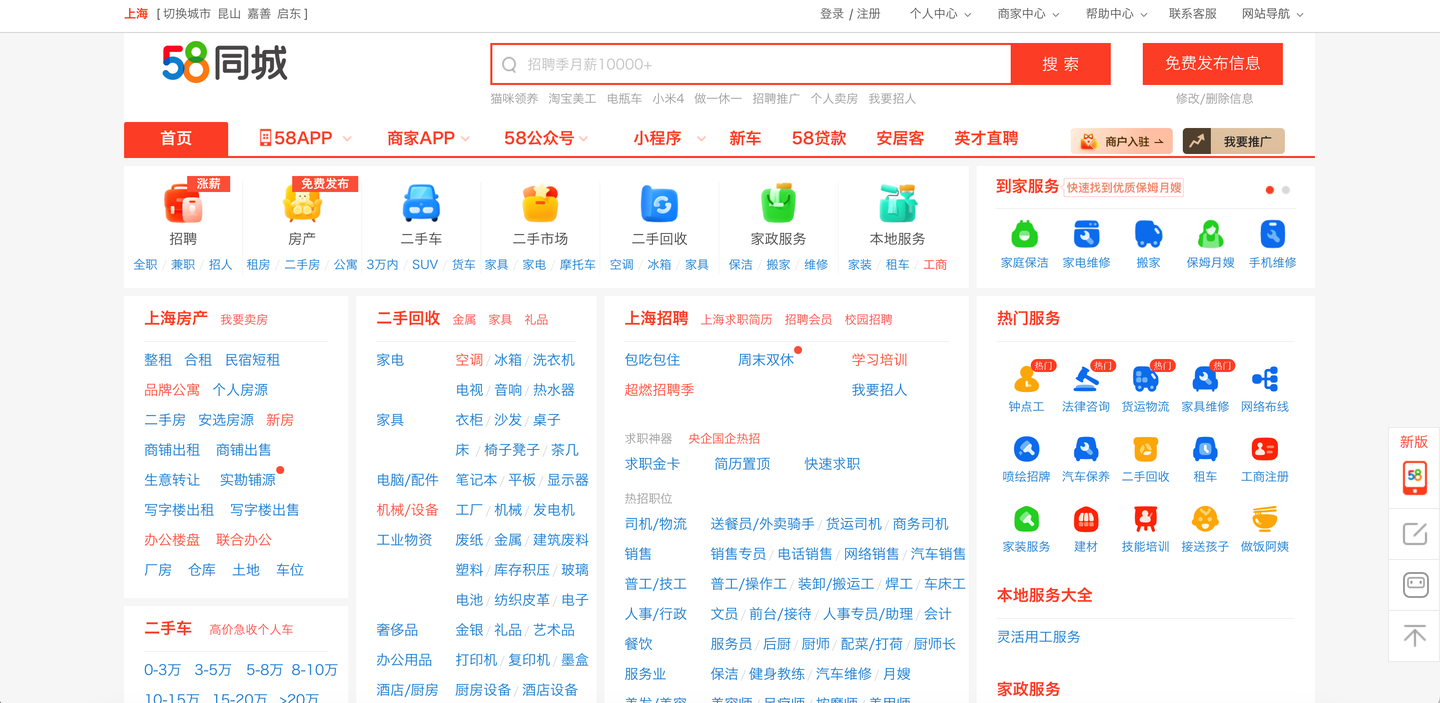Image resolution: width=1440 pixels, height=703 pixels.
Task: Select the 搬家 moving truck icon
Action: tap(1148, 235)
